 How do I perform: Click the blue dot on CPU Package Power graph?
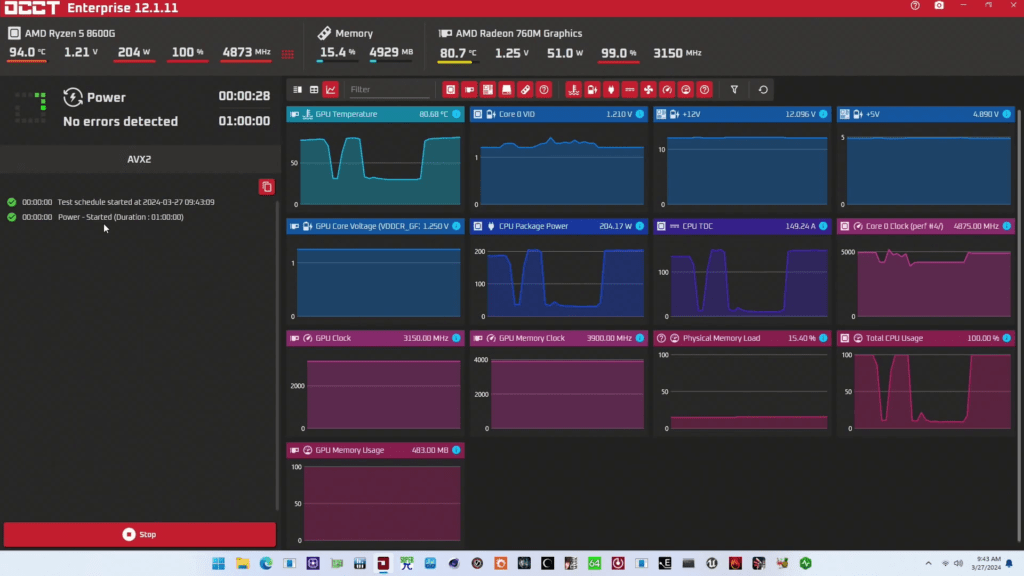(x=640, y=226)
